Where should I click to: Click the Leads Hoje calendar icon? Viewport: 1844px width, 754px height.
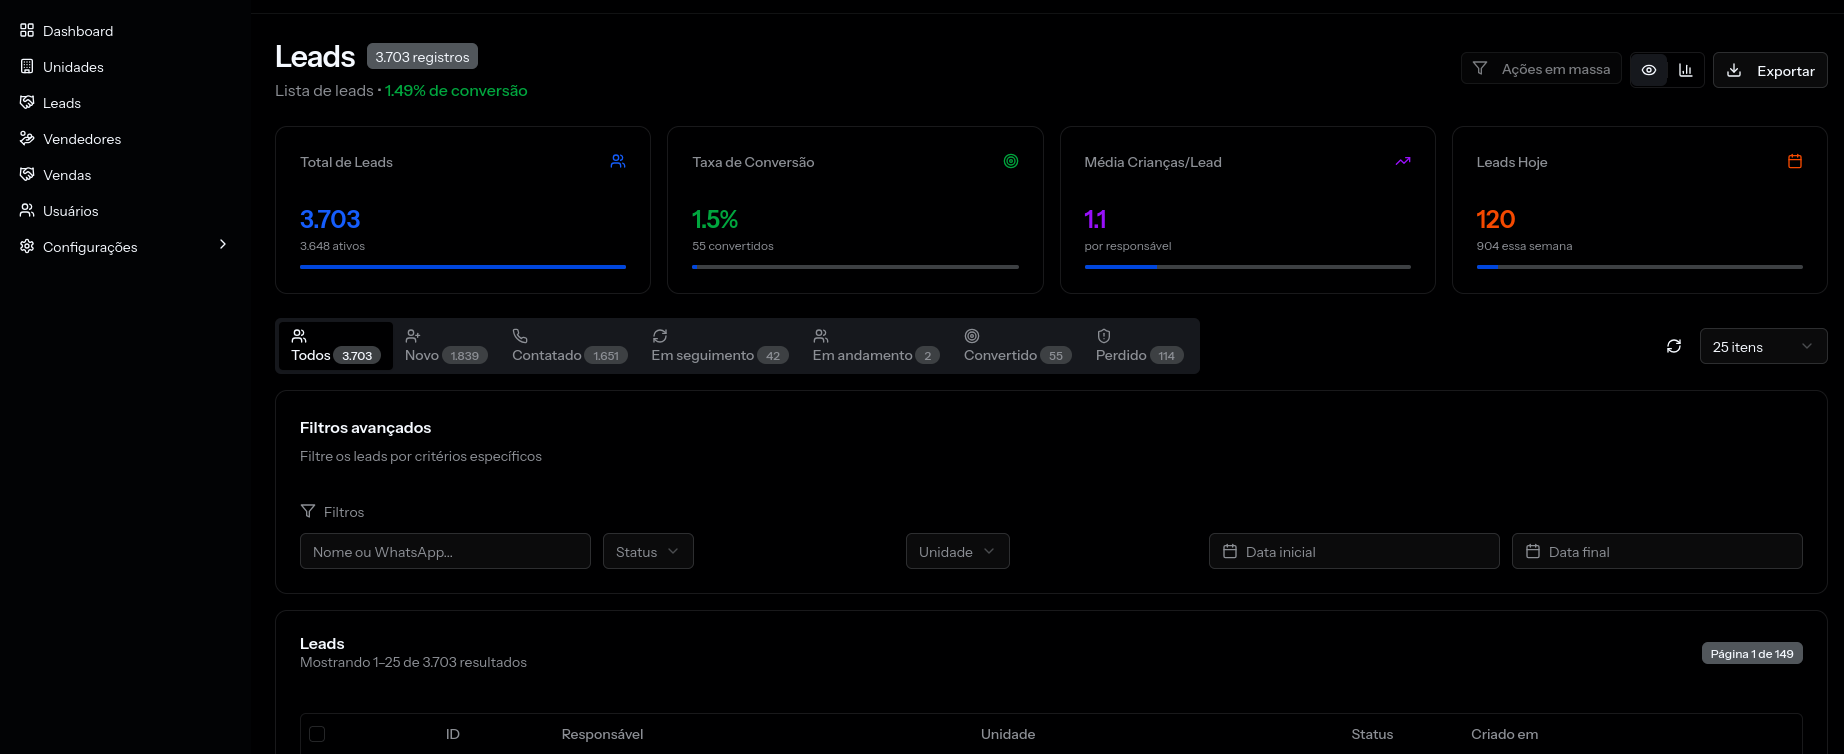pos(1795,161)
